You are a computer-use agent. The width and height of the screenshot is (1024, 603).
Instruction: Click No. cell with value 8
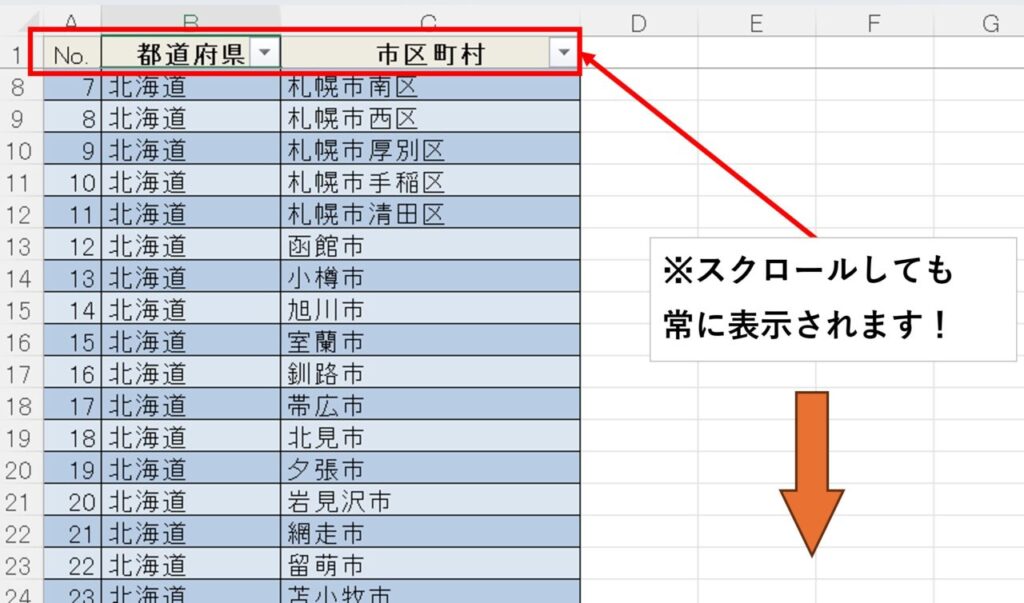(x=72, y=118)
